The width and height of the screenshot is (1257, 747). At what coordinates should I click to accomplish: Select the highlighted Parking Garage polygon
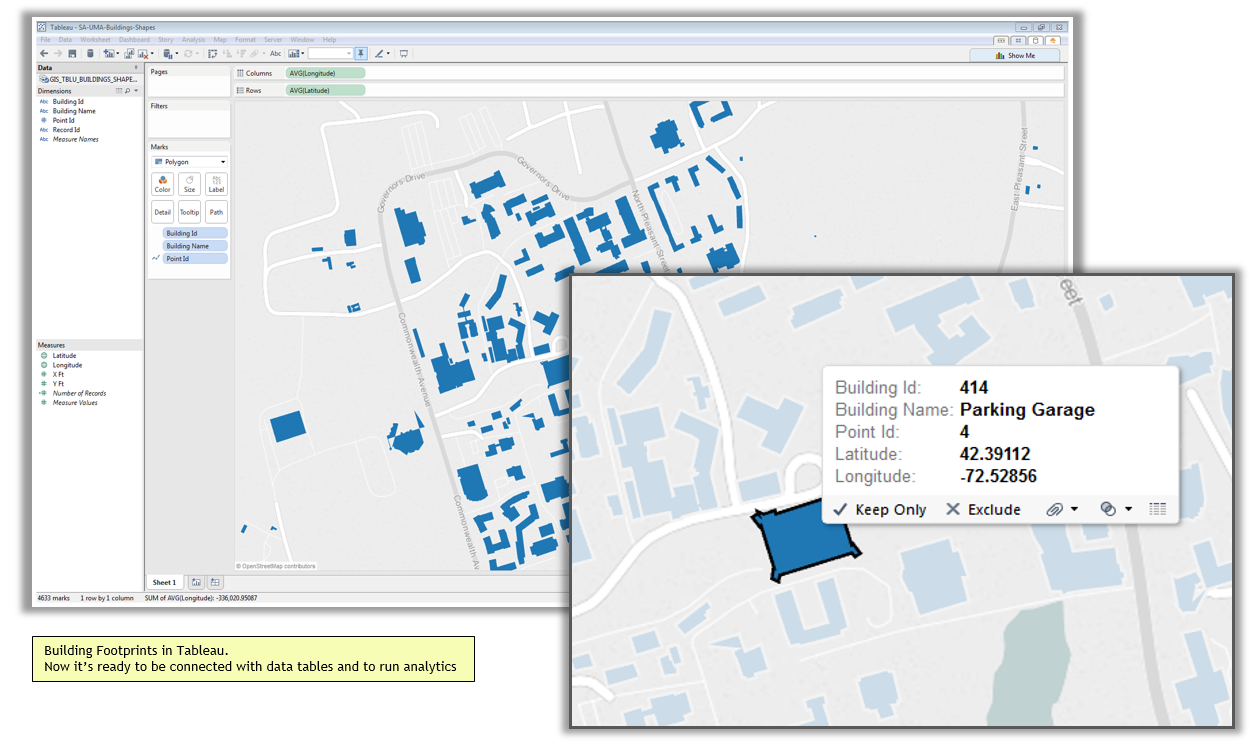coord(806,543)
